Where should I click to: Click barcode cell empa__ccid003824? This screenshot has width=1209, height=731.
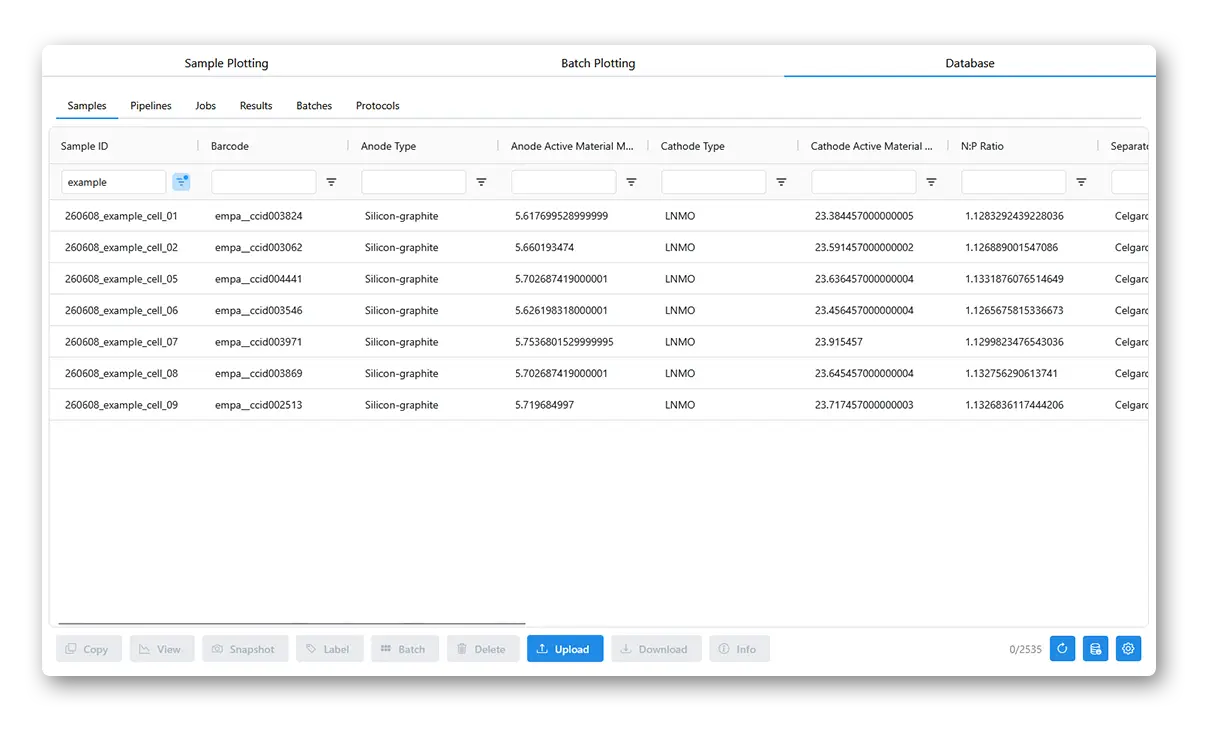(x=259, y=216)
